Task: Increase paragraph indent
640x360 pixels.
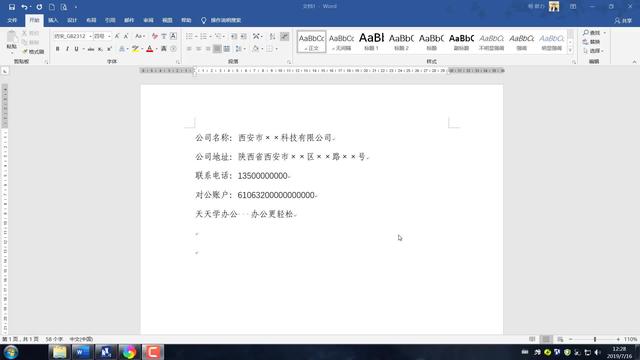Action: point(243,36)
